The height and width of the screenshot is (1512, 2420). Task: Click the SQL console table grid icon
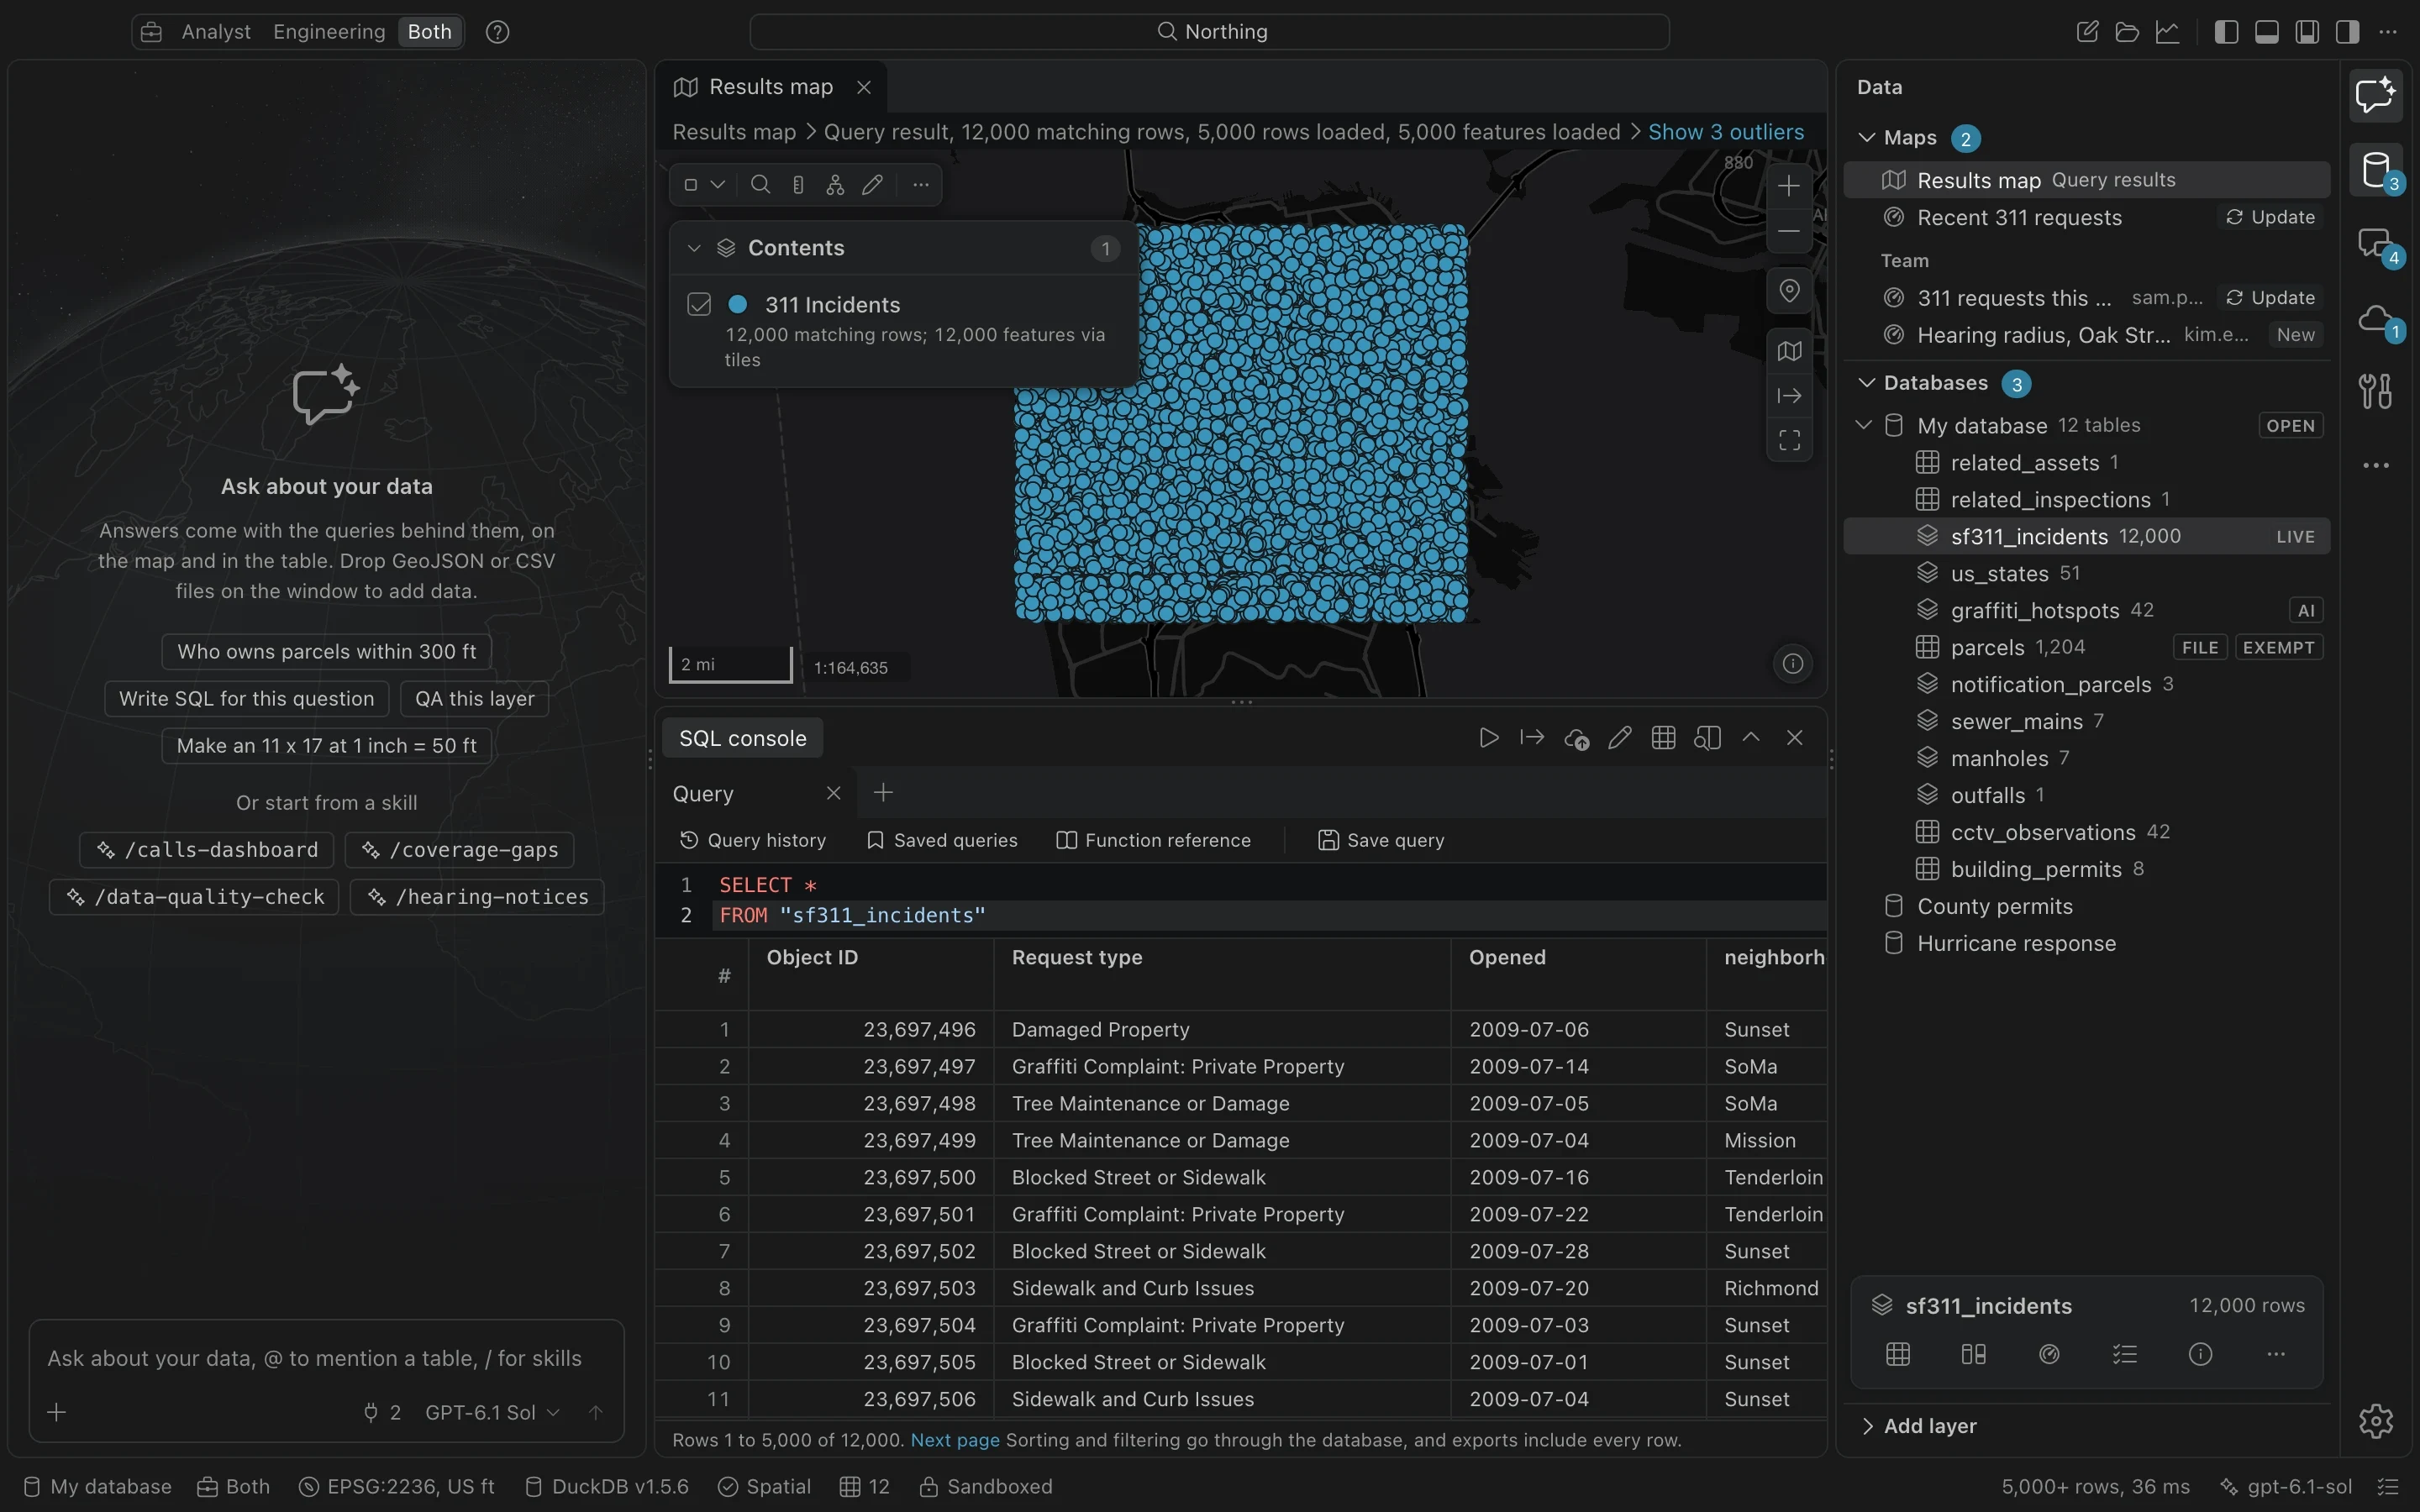[1664, 738]
